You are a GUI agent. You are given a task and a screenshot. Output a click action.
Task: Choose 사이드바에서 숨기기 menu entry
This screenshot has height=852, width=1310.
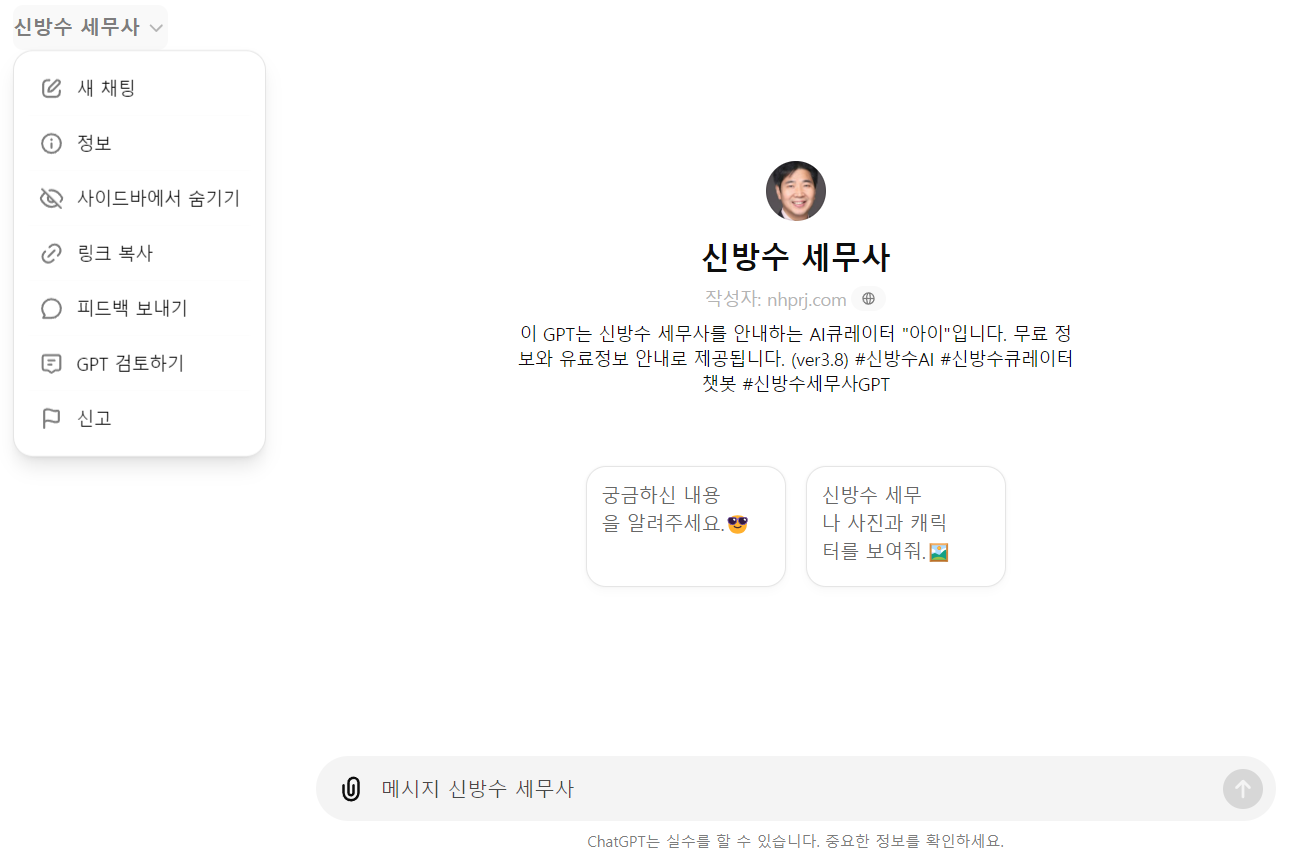pyautogui.click(x=139, y=199)
